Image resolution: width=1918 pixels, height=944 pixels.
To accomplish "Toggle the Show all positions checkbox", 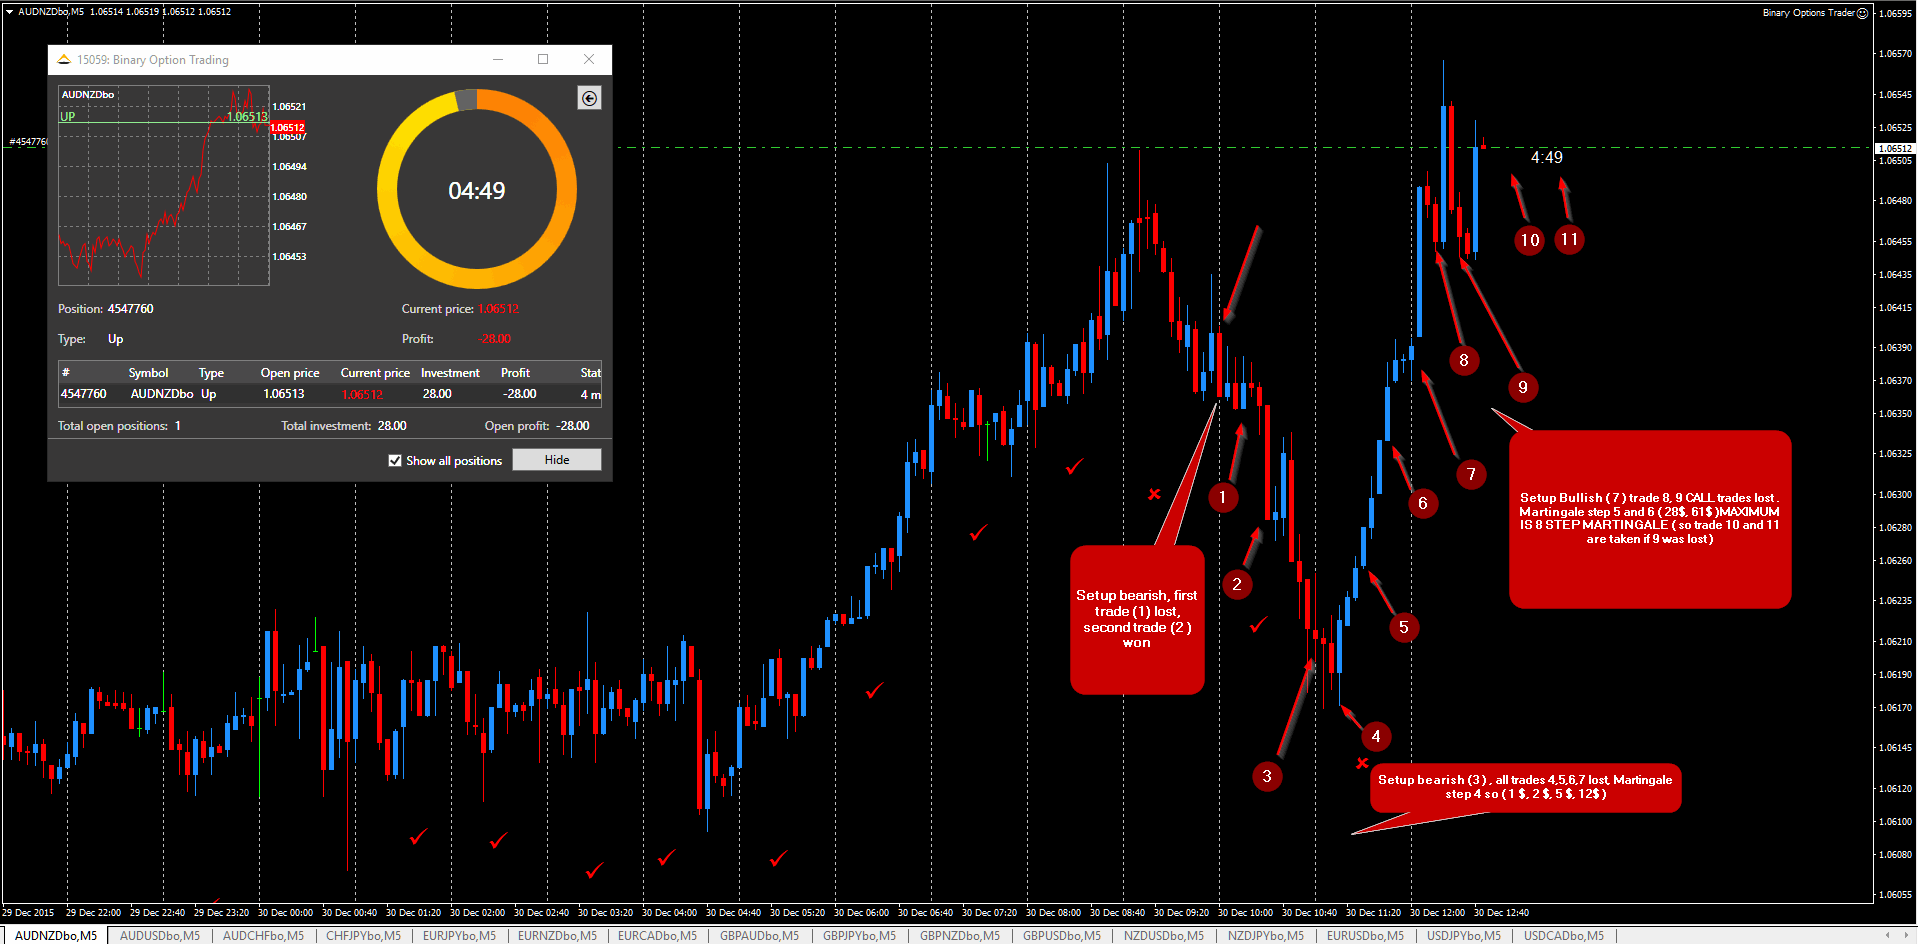I will pos(395,461).
